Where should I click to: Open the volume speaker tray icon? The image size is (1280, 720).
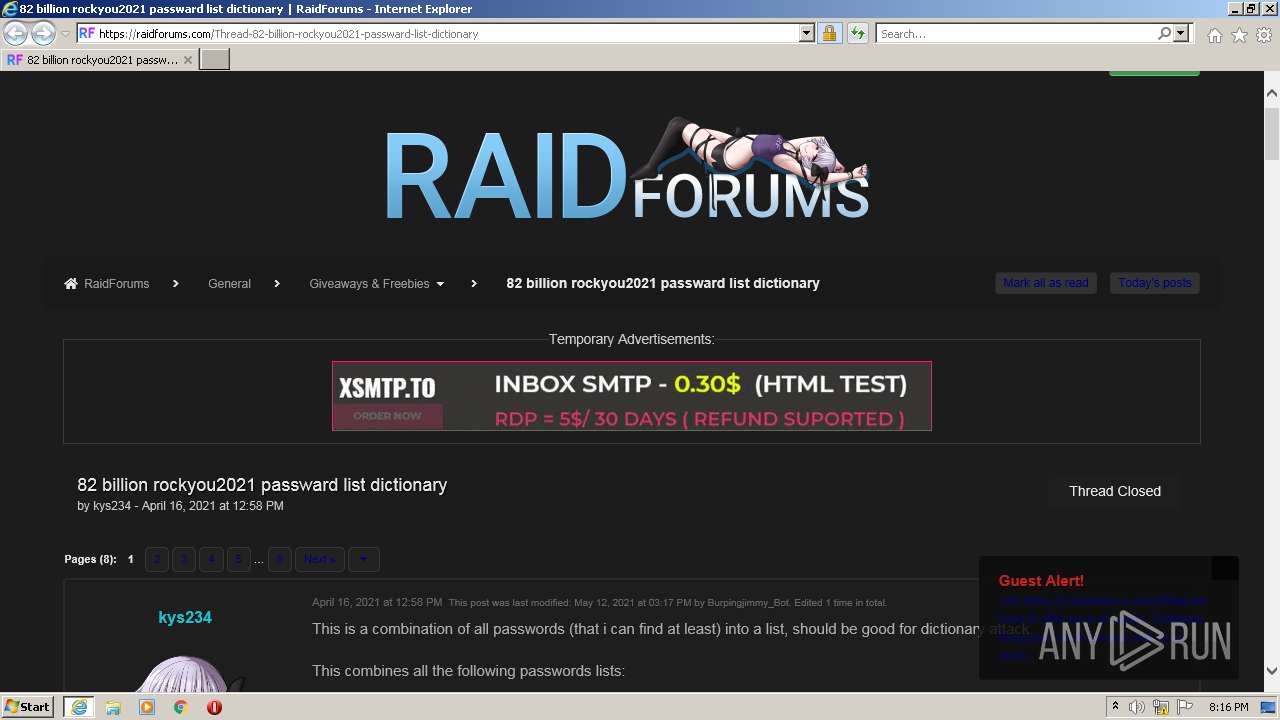(x=1137, y=707)
